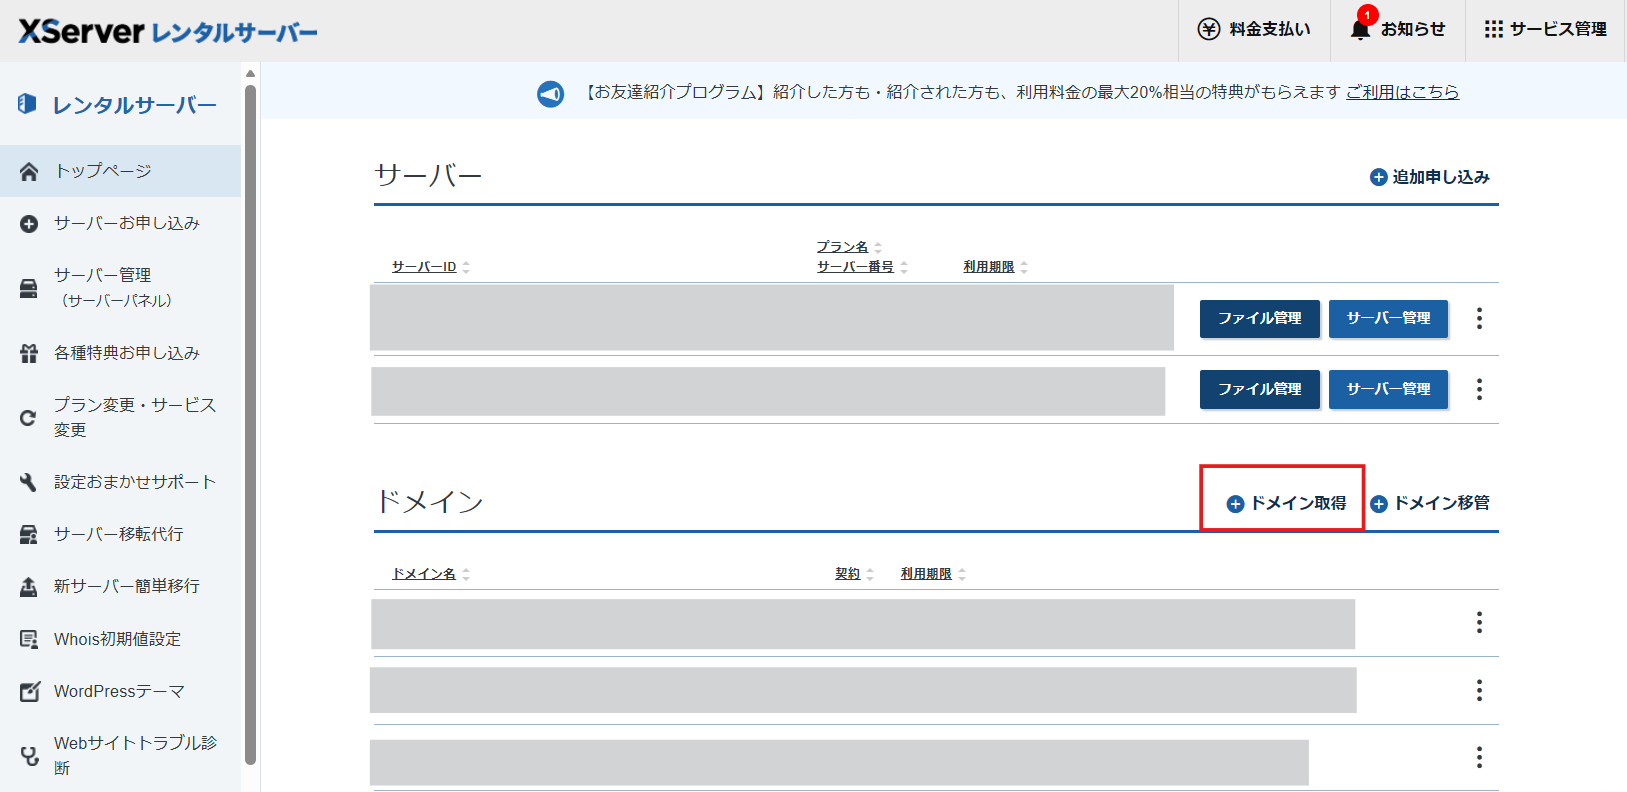Click gift icon beside 各種特典お申し込み
This screenshot has height=792, width=1627.
tap(29, 353)
